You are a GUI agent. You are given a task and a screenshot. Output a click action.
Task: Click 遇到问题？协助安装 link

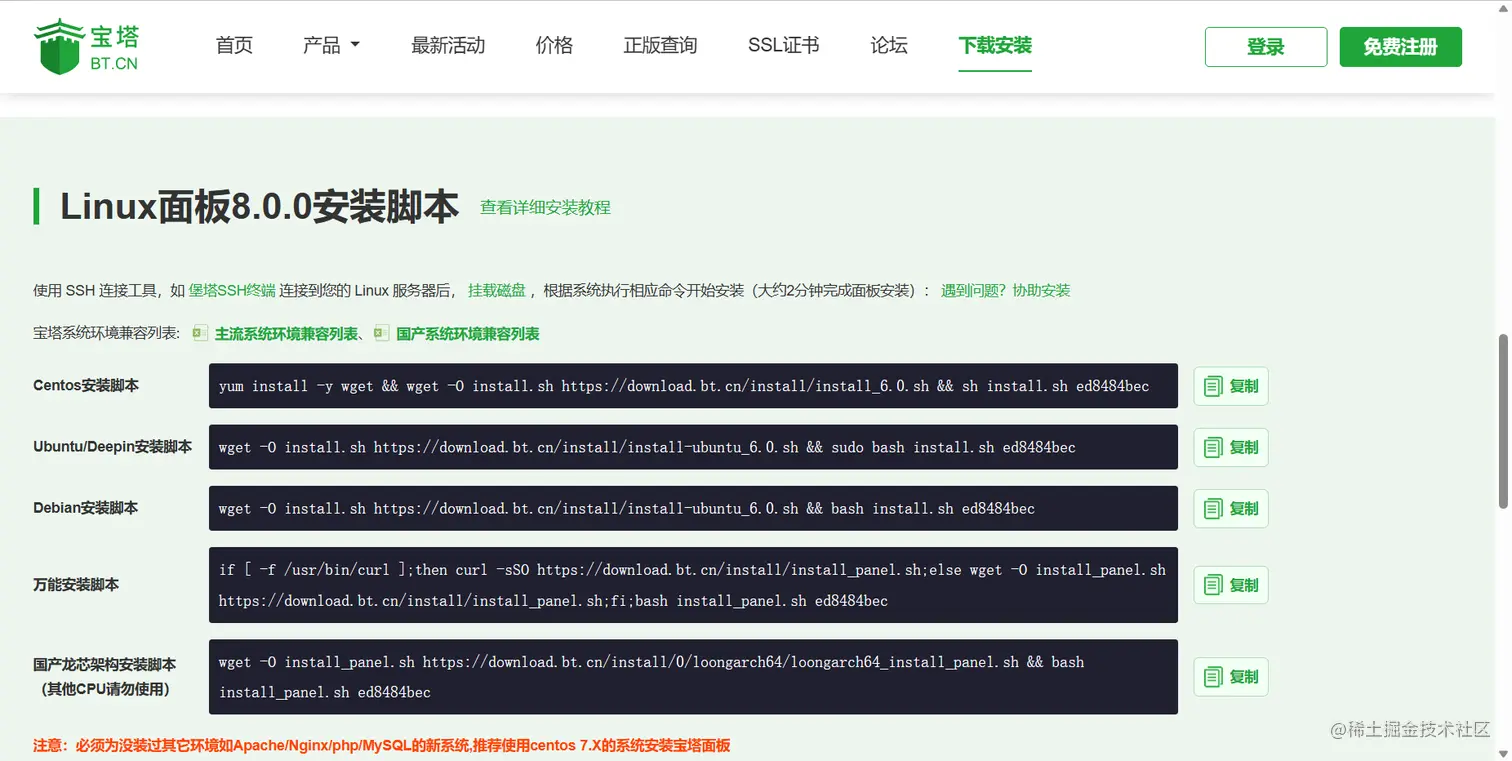coord(1005,290)
